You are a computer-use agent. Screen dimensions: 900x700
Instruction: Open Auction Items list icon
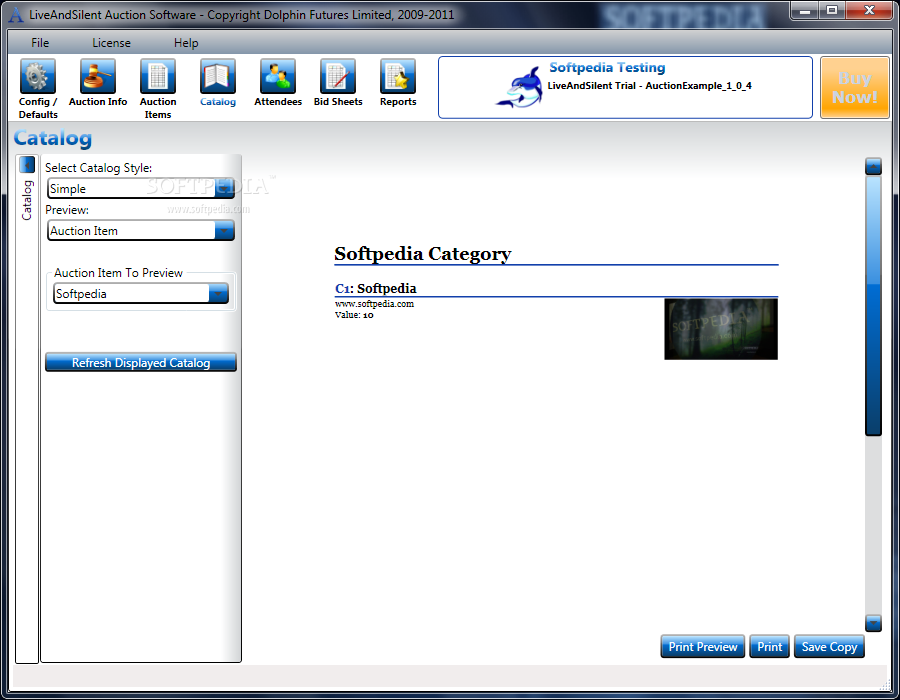click(158, 76)
